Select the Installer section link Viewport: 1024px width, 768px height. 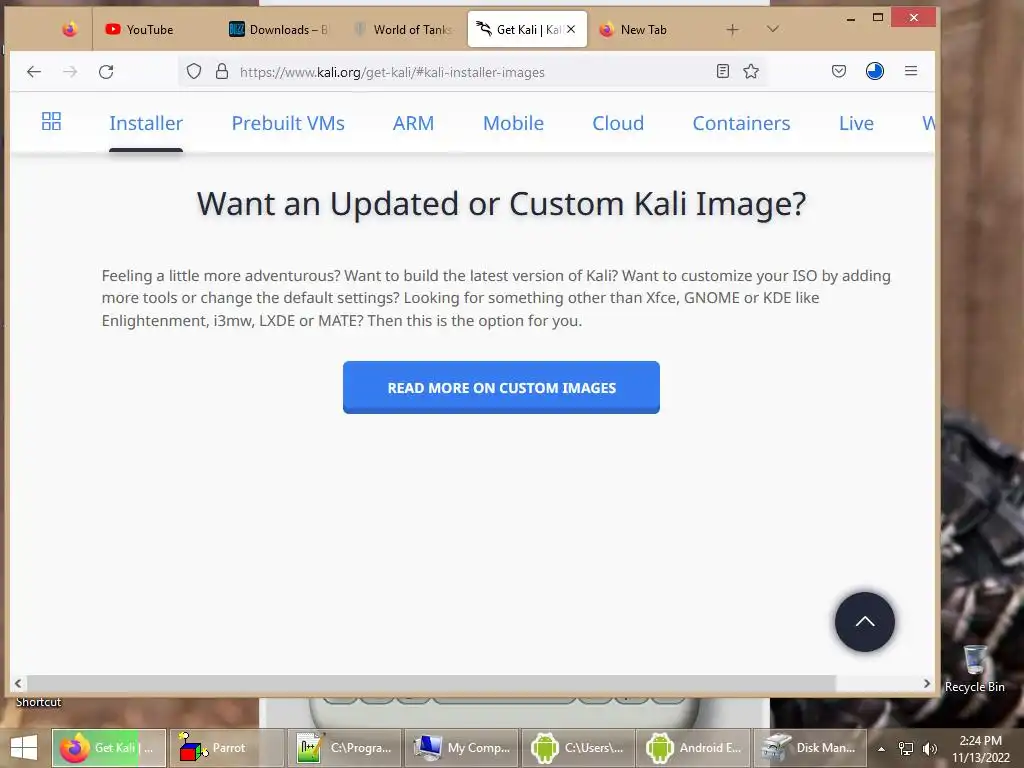coord(146,123)
